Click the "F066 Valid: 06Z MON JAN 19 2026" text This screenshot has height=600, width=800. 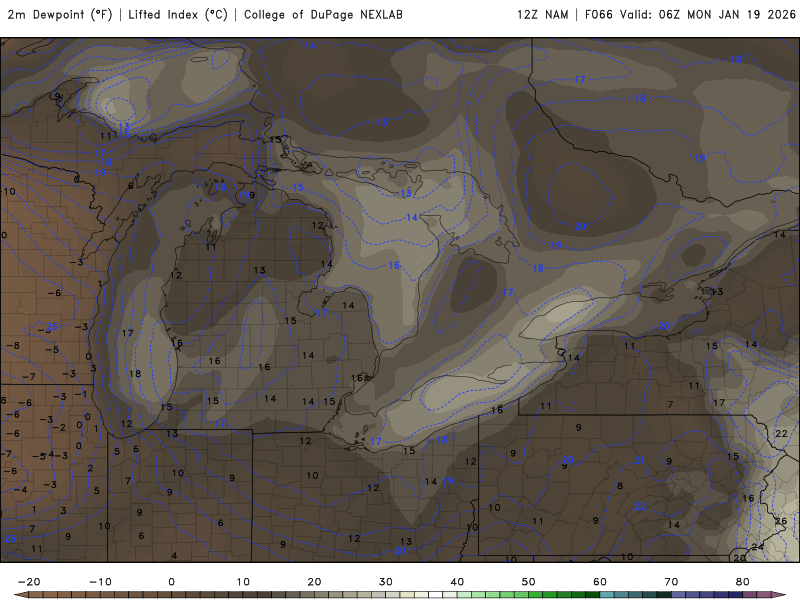point(690,15)
